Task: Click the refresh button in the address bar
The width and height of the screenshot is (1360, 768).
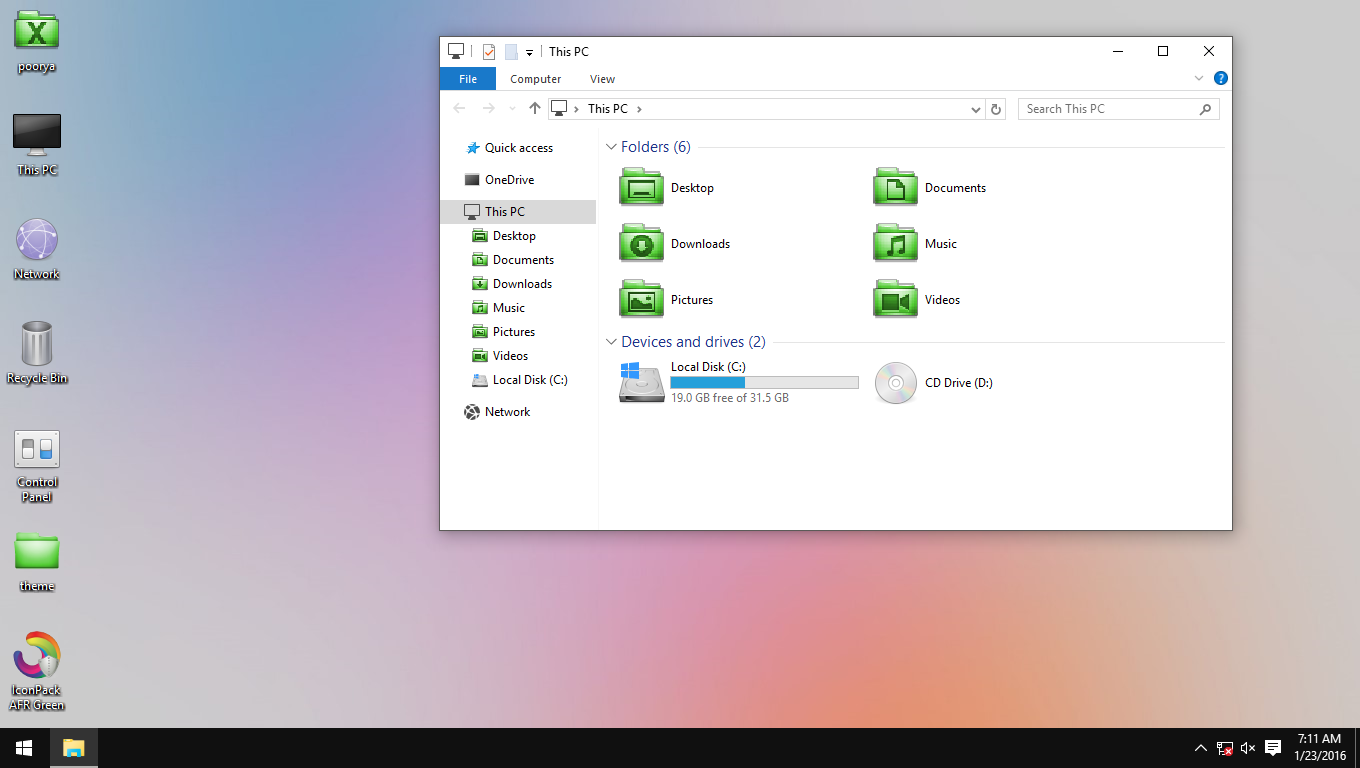Action: pyautogui.click(x=996, y=108)
